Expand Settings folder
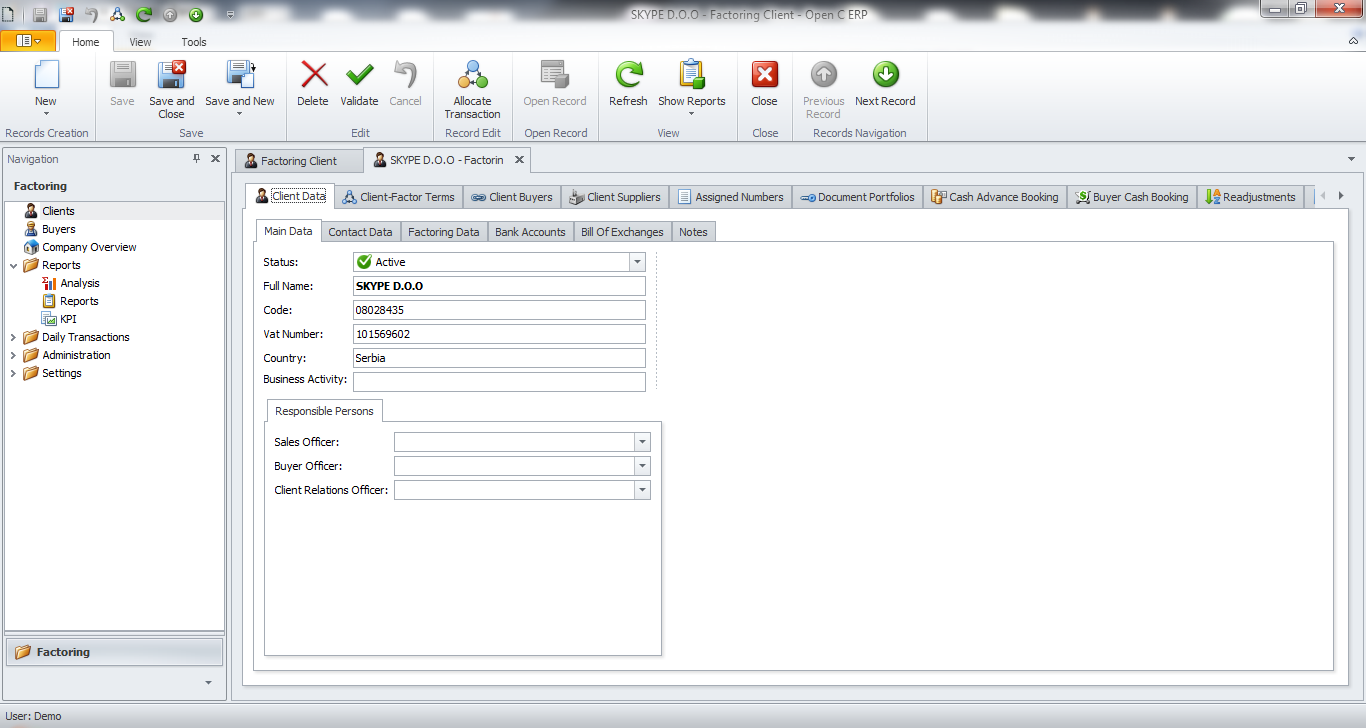The width and height of the screenshot is (1366, 728). tap(13, 373)
